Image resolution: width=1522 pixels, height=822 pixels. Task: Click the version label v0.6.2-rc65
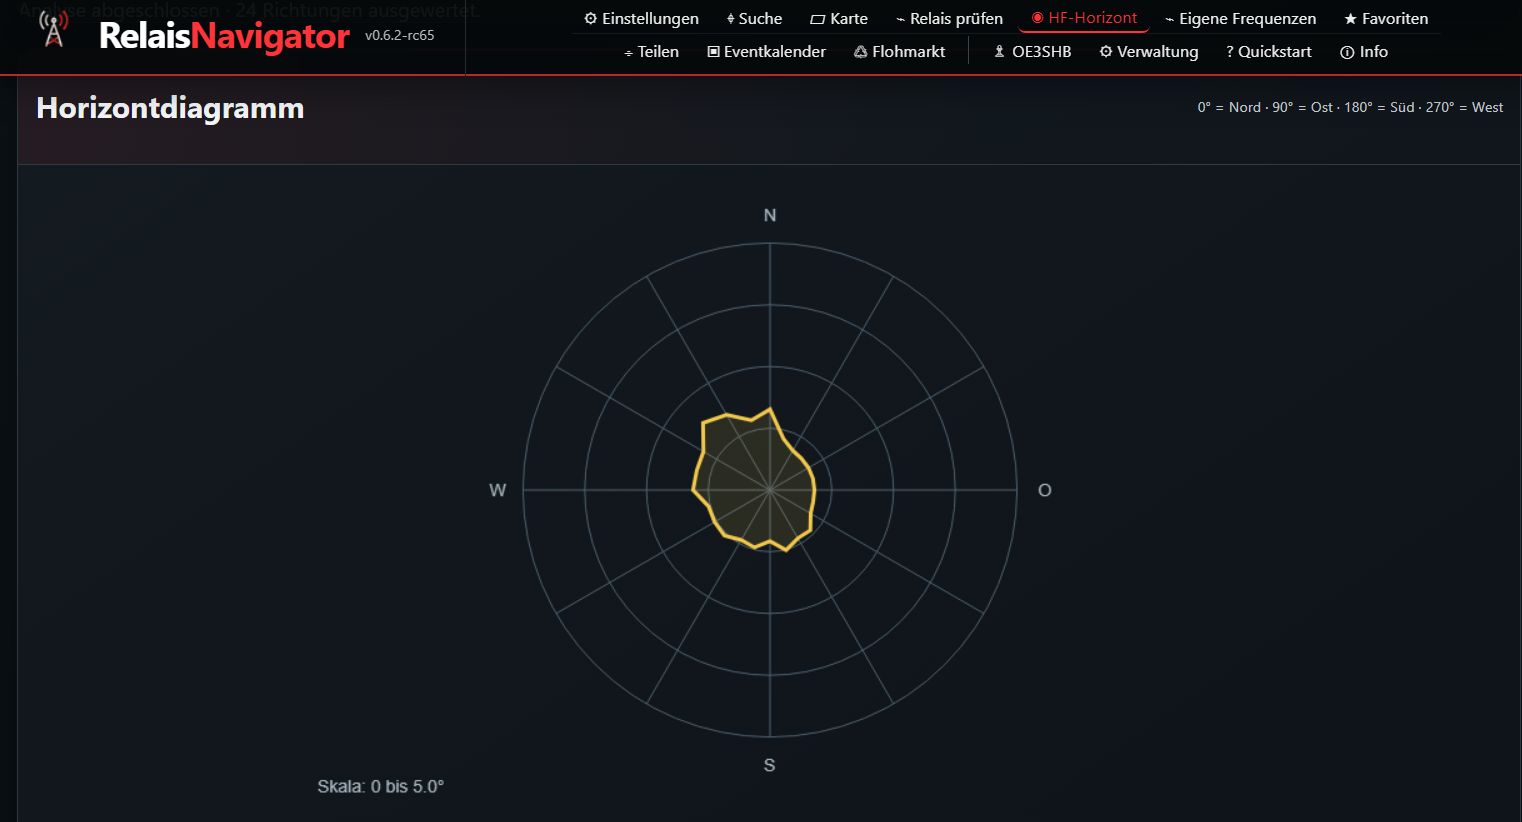[x=400, y=35]
